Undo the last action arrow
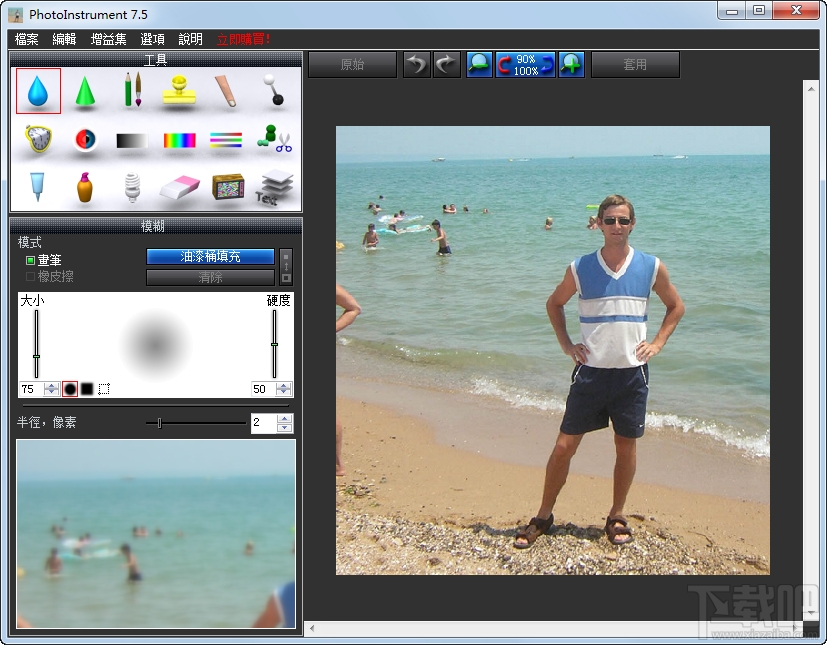Screen dimensions: 827x645 (417, 64)
